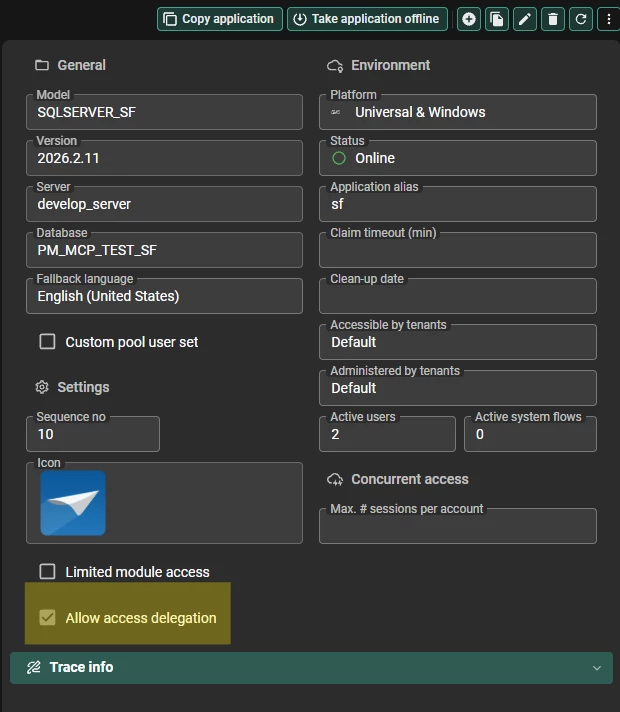
Task: Click the Clean-up date field
Action: click(458, 296)
